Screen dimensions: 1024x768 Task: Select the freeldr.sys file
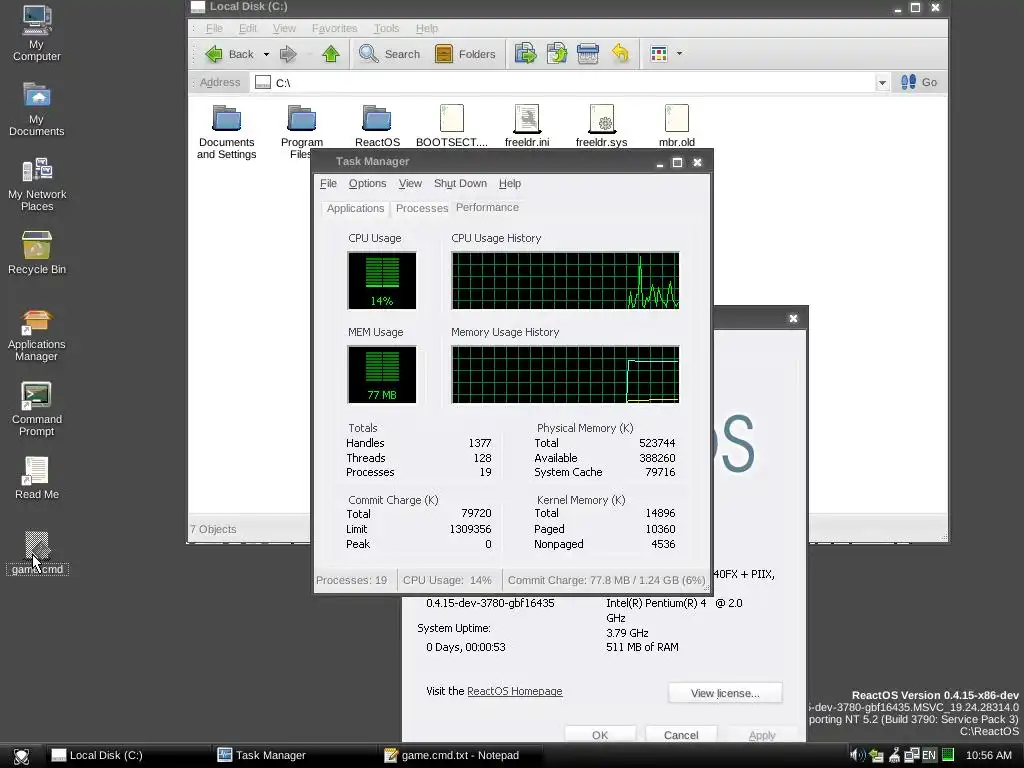(x=601, y=127)
